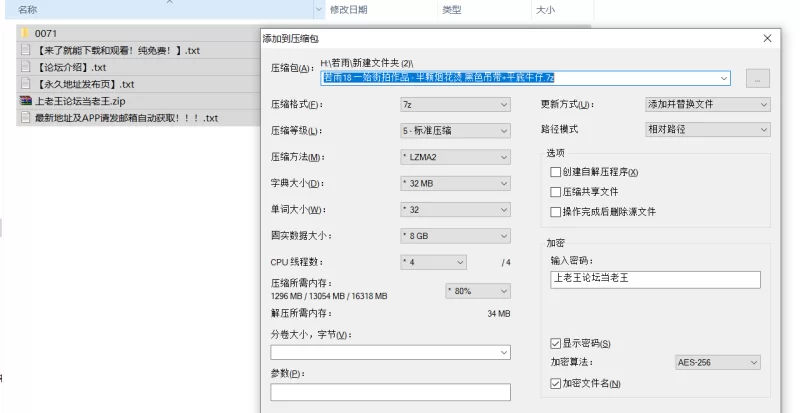800x413 pixels.
Task: Select the 上老王论坛当老王.zip archive icon
Action: coord(26,101)
